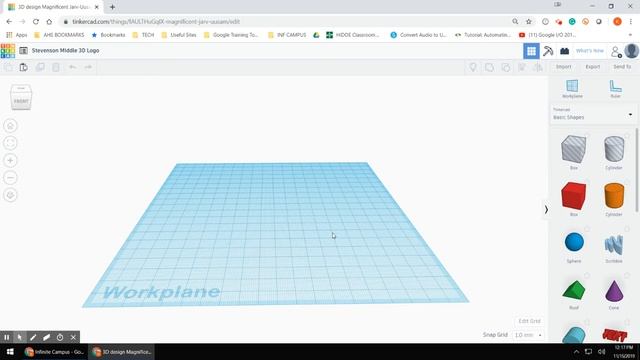This screenshot has height=360, width=640.
Task: Click the Copy toolbar icon
Action: (x=9, y=67)
